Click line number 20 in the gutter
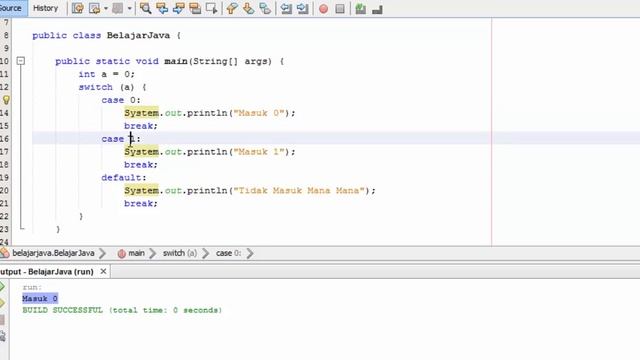The image size is (640, 360). coord(4,191)
